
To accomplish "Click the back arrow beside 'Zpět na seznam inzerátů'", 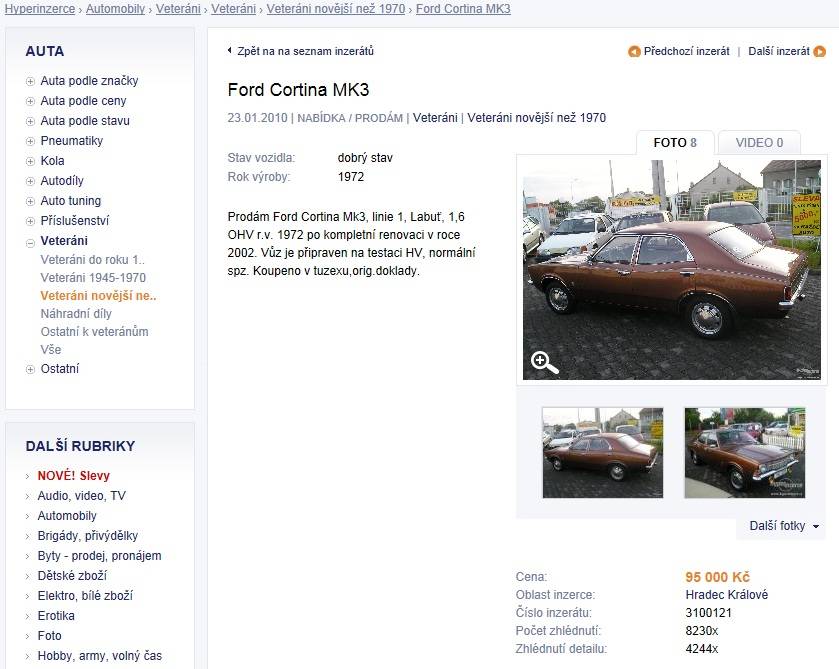I will coord(230,50).
